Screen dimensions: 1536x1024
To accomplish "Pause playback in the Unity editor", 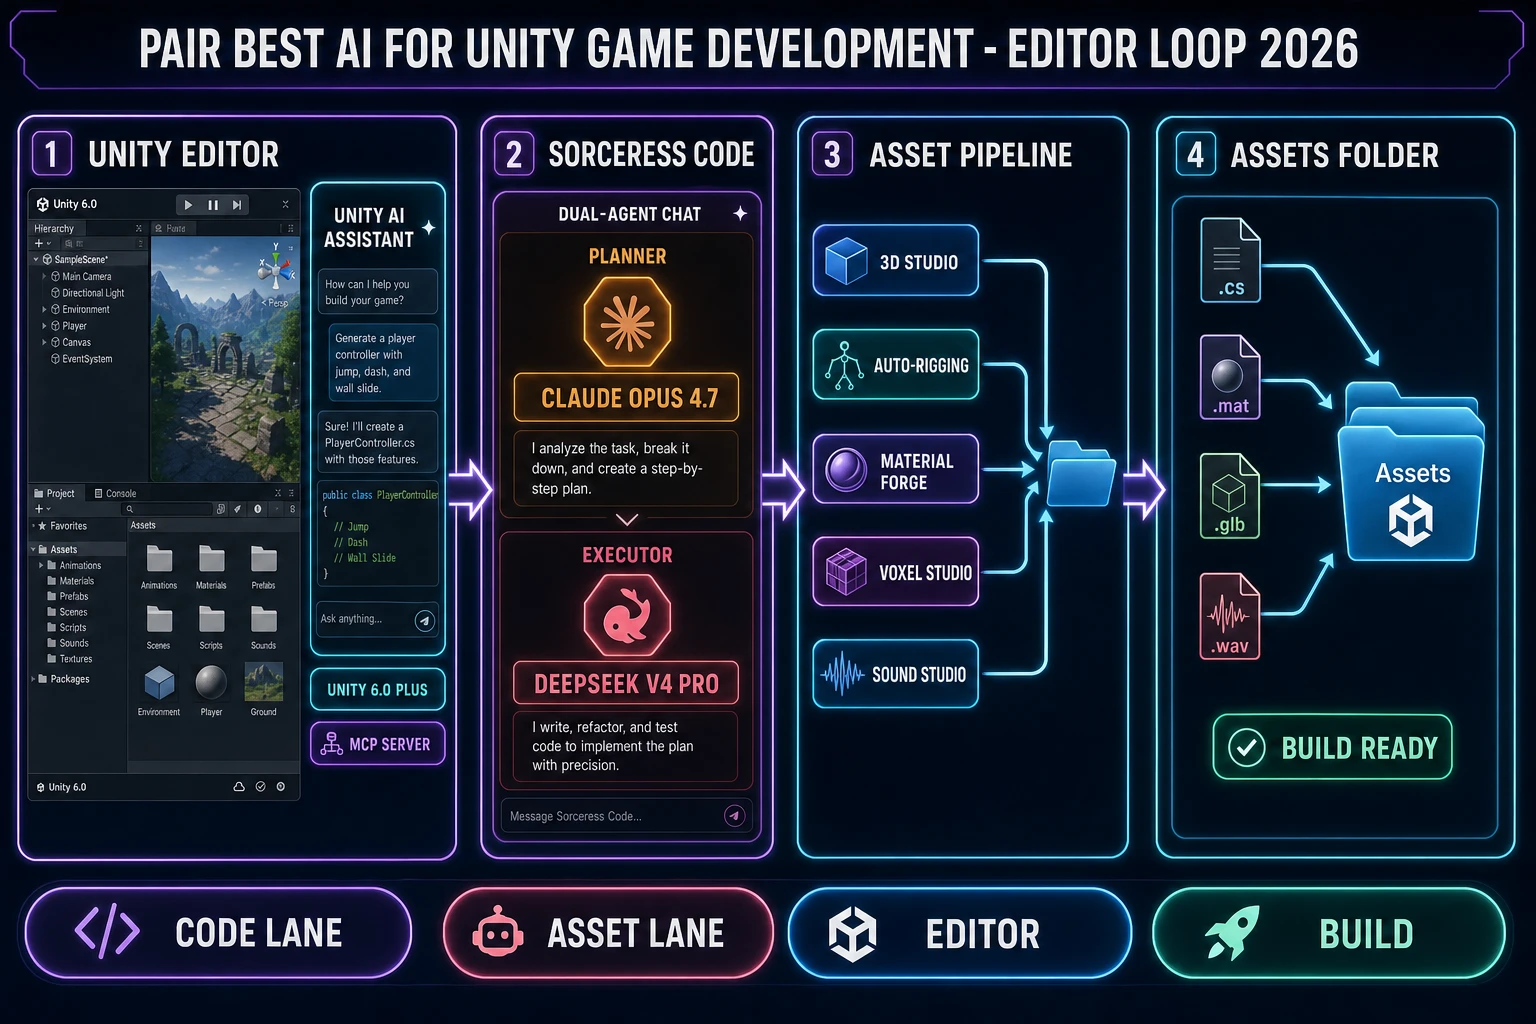I will point(213,205).
